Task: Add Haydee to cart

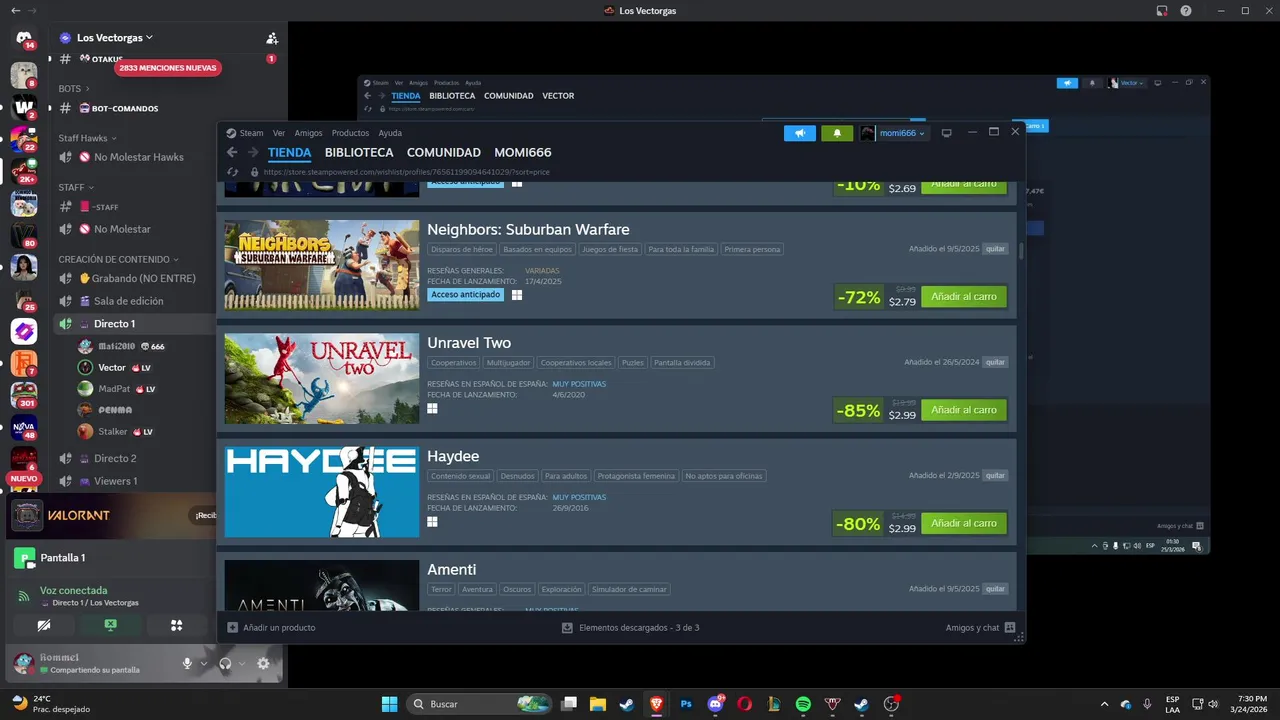Action: coord(964,523)
